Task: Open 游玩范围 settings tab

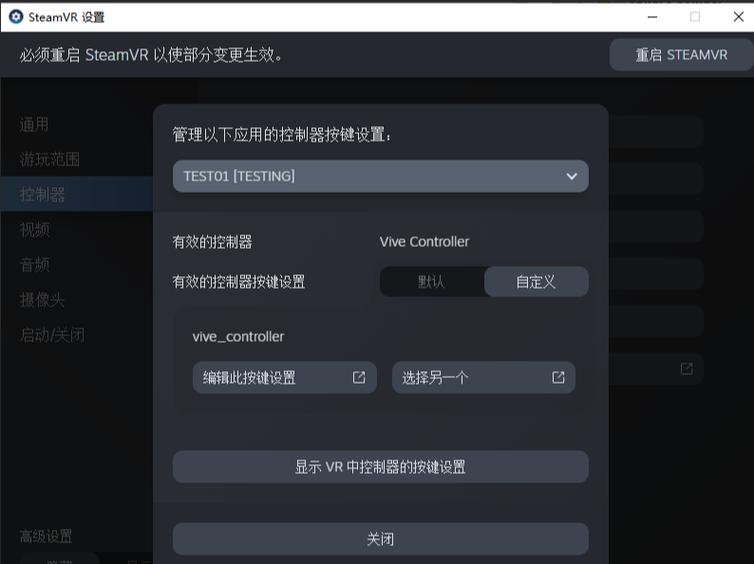Action: click(77, 160)
